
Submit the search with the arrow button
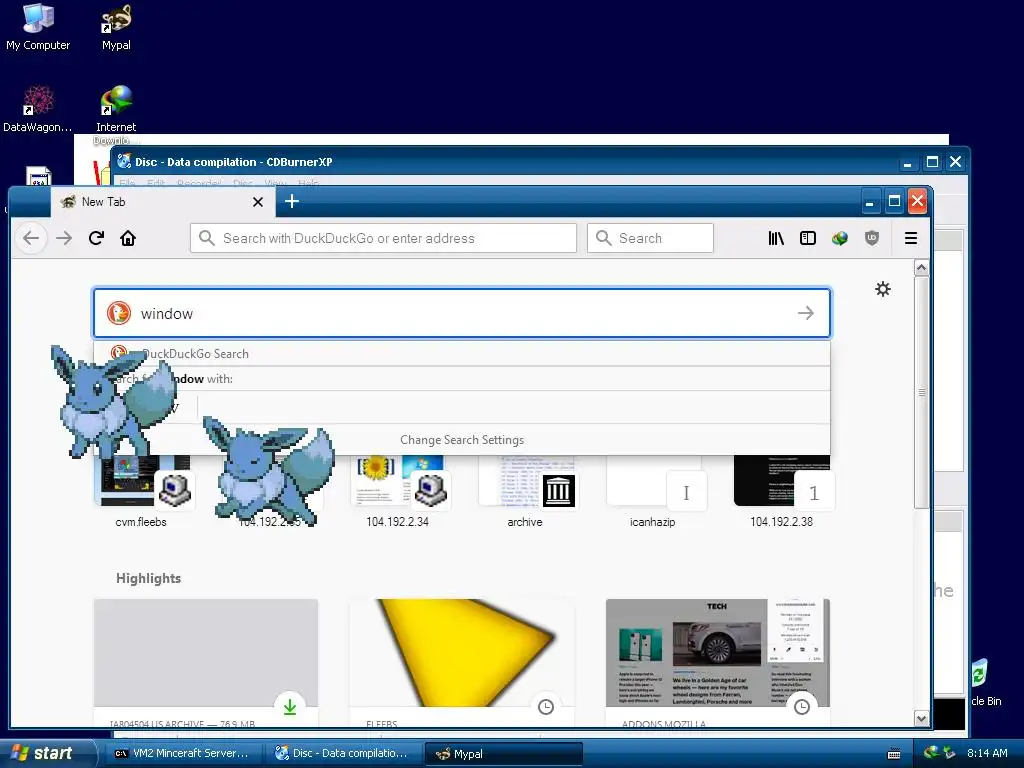pyautogui.click(x=806, y=313)
